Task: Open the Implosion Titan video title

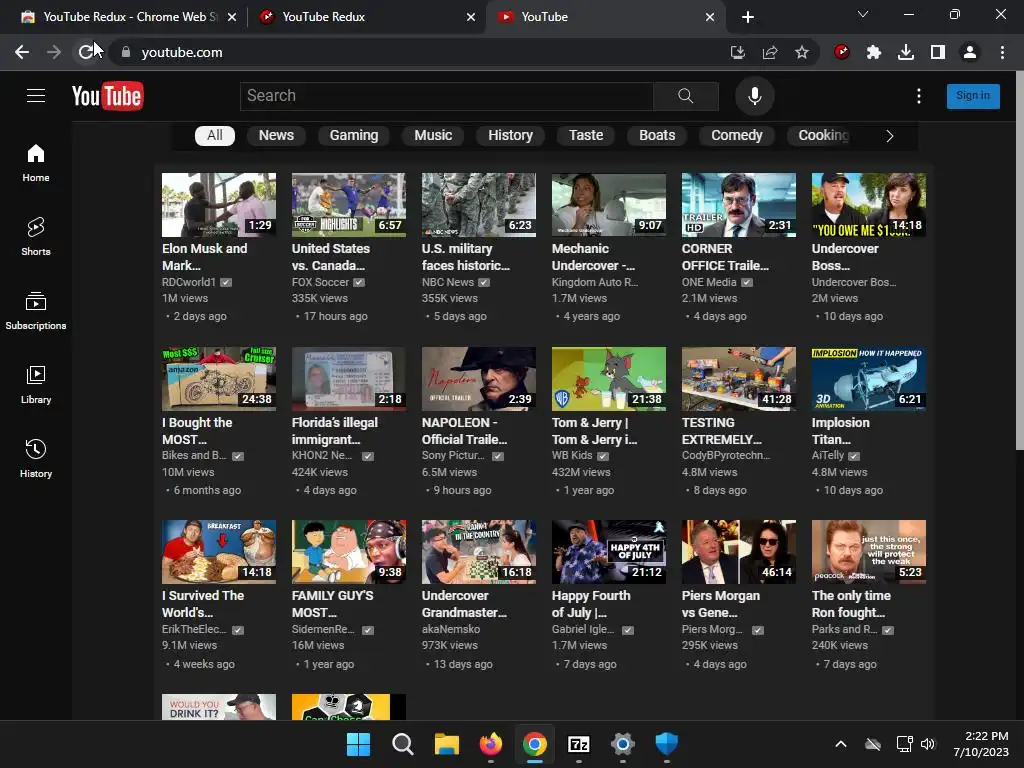Action: (x=840, y=431)
